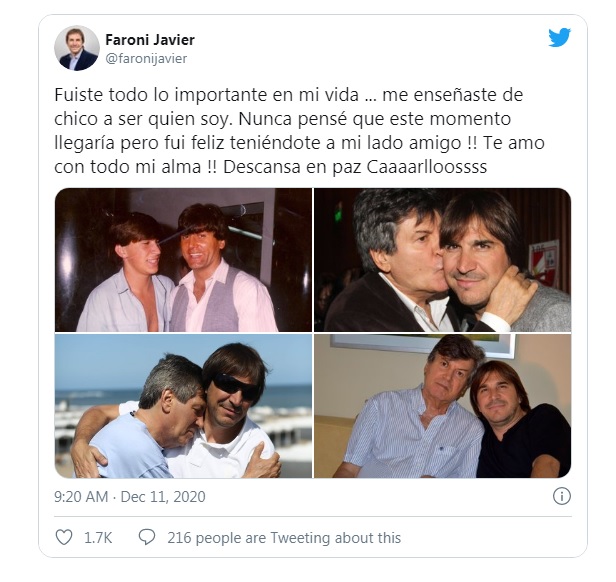Open the tweet info circle icon
This screenshot has width=616, height=582.
click(x=562, y=495)
